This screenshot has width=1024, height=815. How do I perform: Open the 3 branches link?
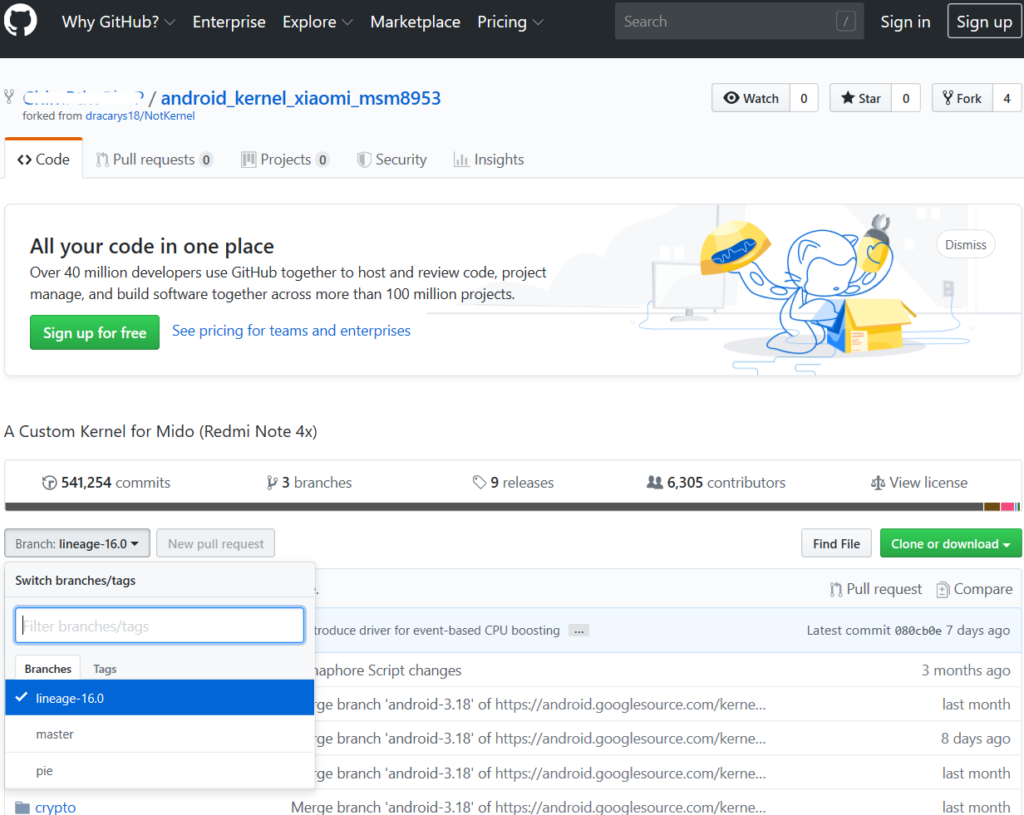coord(309,483)
